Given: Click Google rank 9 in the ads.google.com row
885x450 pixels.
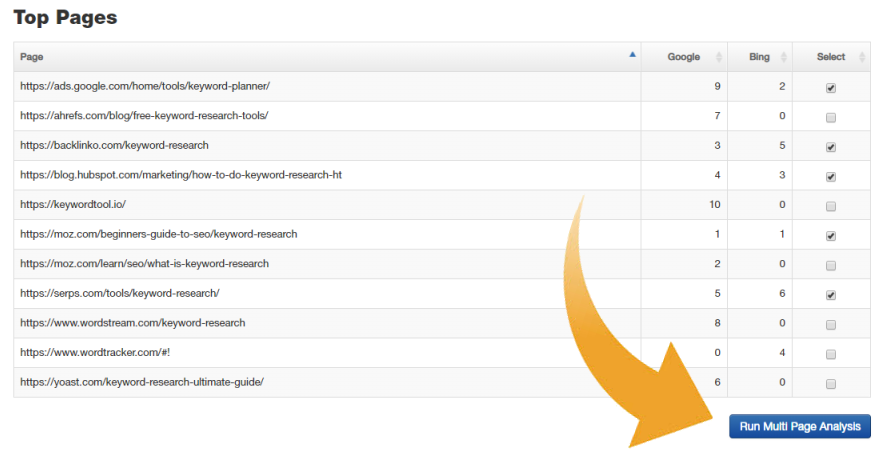Looking at the screenshot, I should tap(717, 86).
